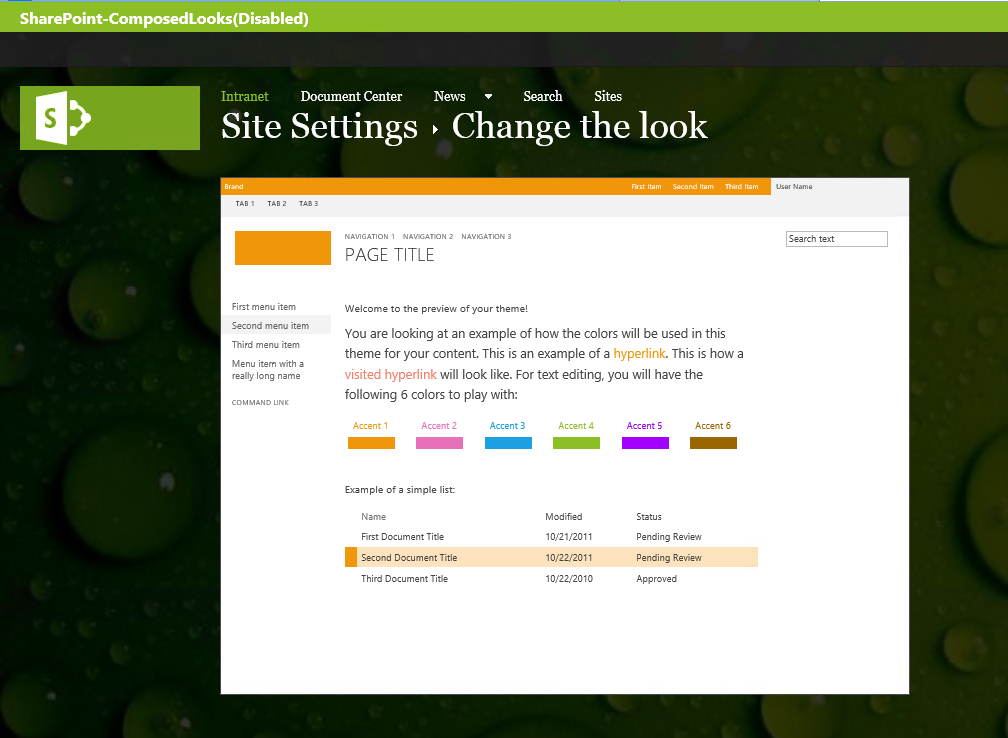Click SharePoint-ComposedLooks(Disabled) title text

(164, 19)
